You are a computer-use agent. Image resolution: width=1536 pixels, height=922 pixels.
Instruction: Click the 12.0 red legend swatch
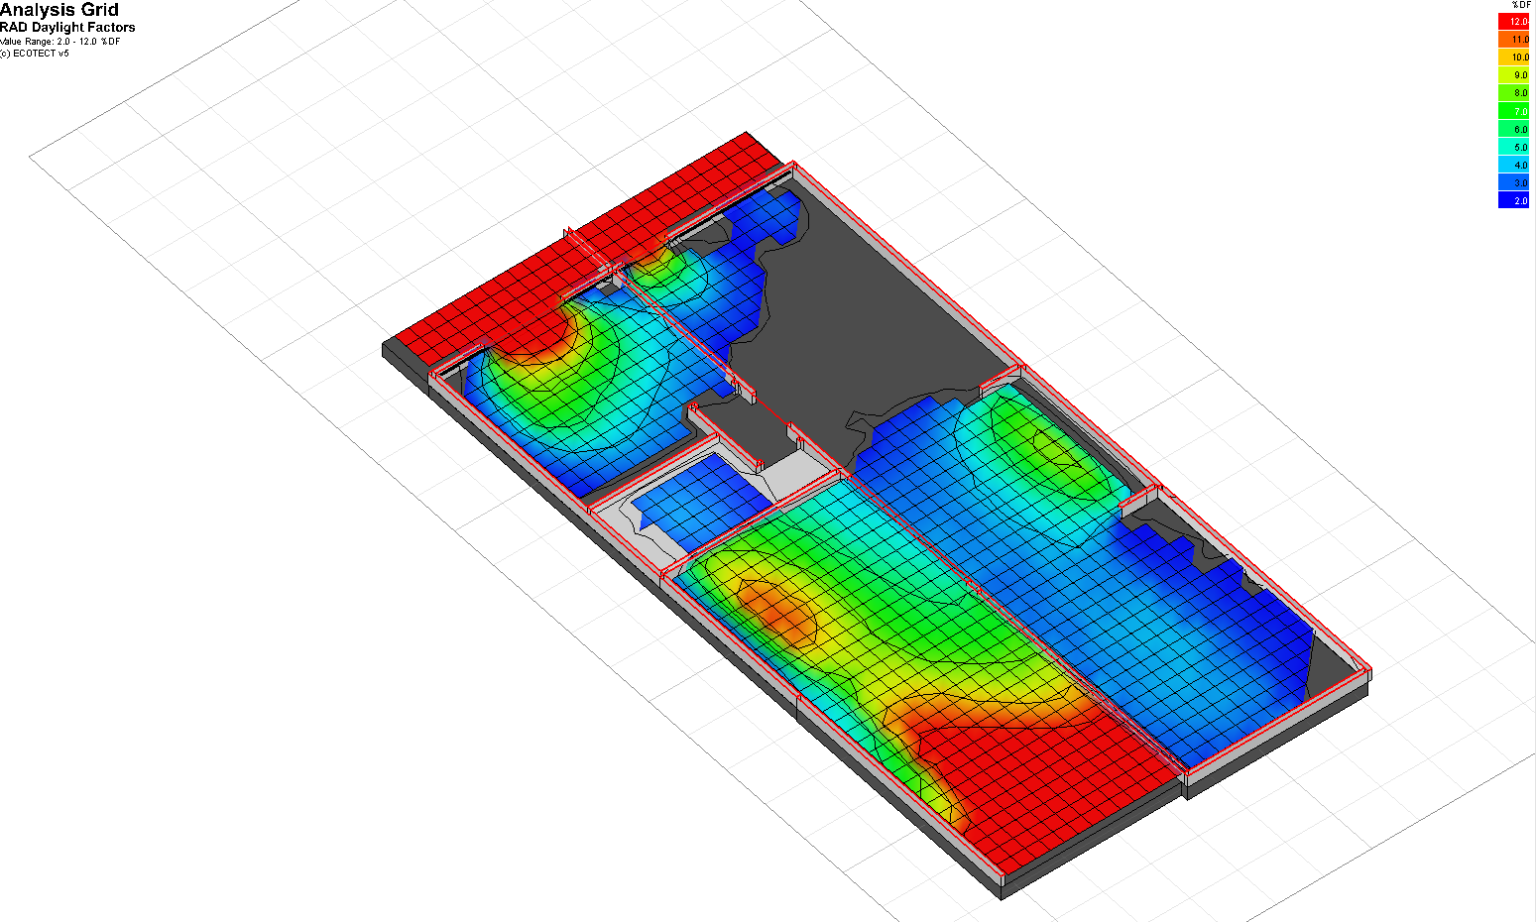pos(1513,21)
